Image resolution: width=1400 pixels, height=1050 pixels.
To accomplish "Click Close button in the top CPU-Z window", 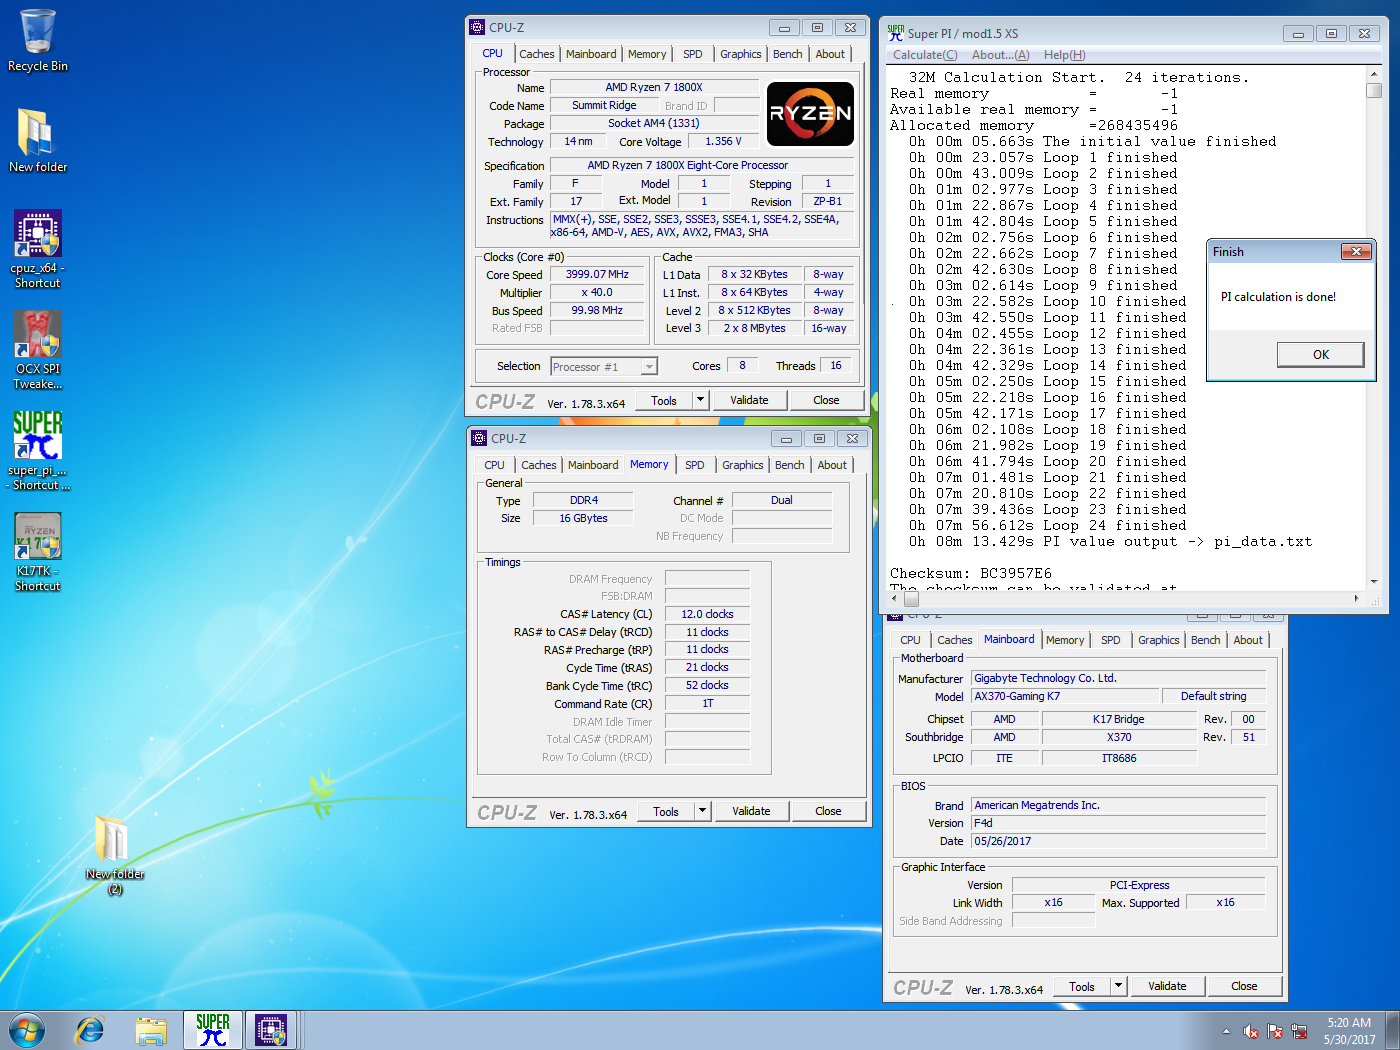I will [x=826, y=401].
